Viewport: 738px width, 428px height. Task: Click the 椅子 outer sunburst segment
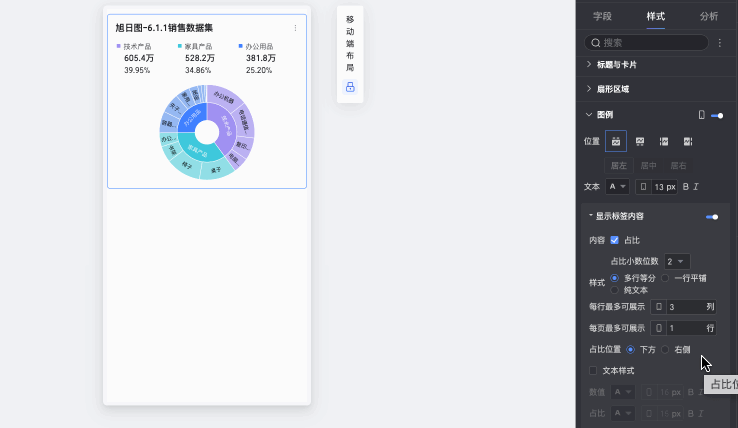186,166
